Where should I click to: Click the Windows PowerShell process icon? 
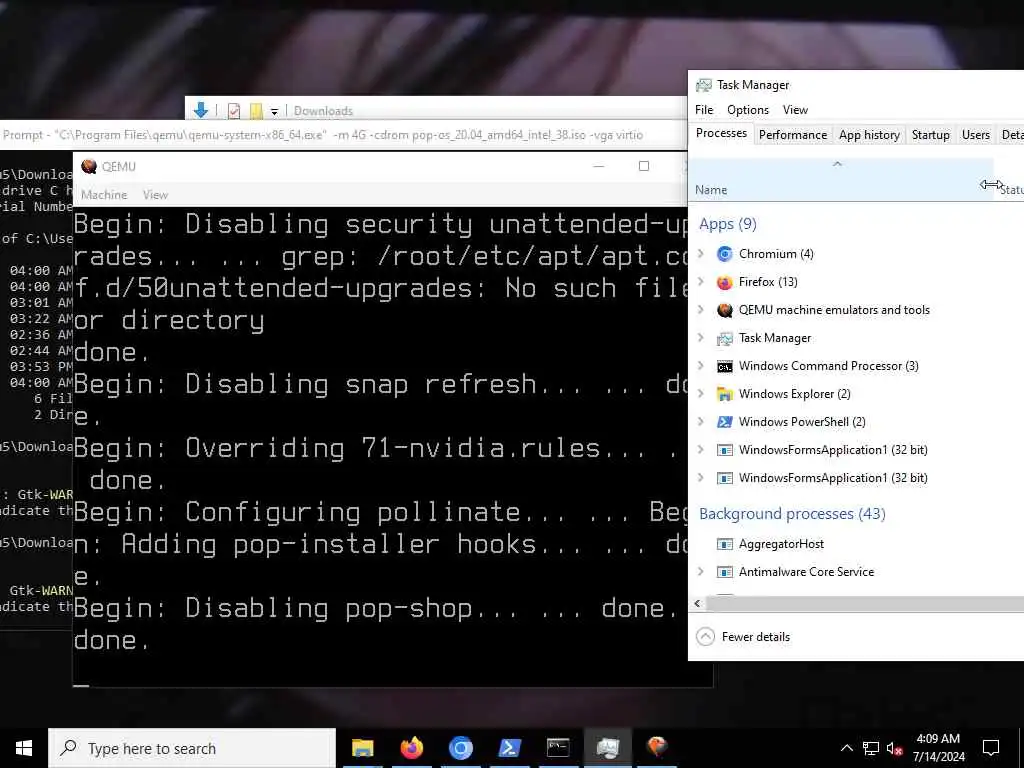pyautogui.click(x=724, y=422)
